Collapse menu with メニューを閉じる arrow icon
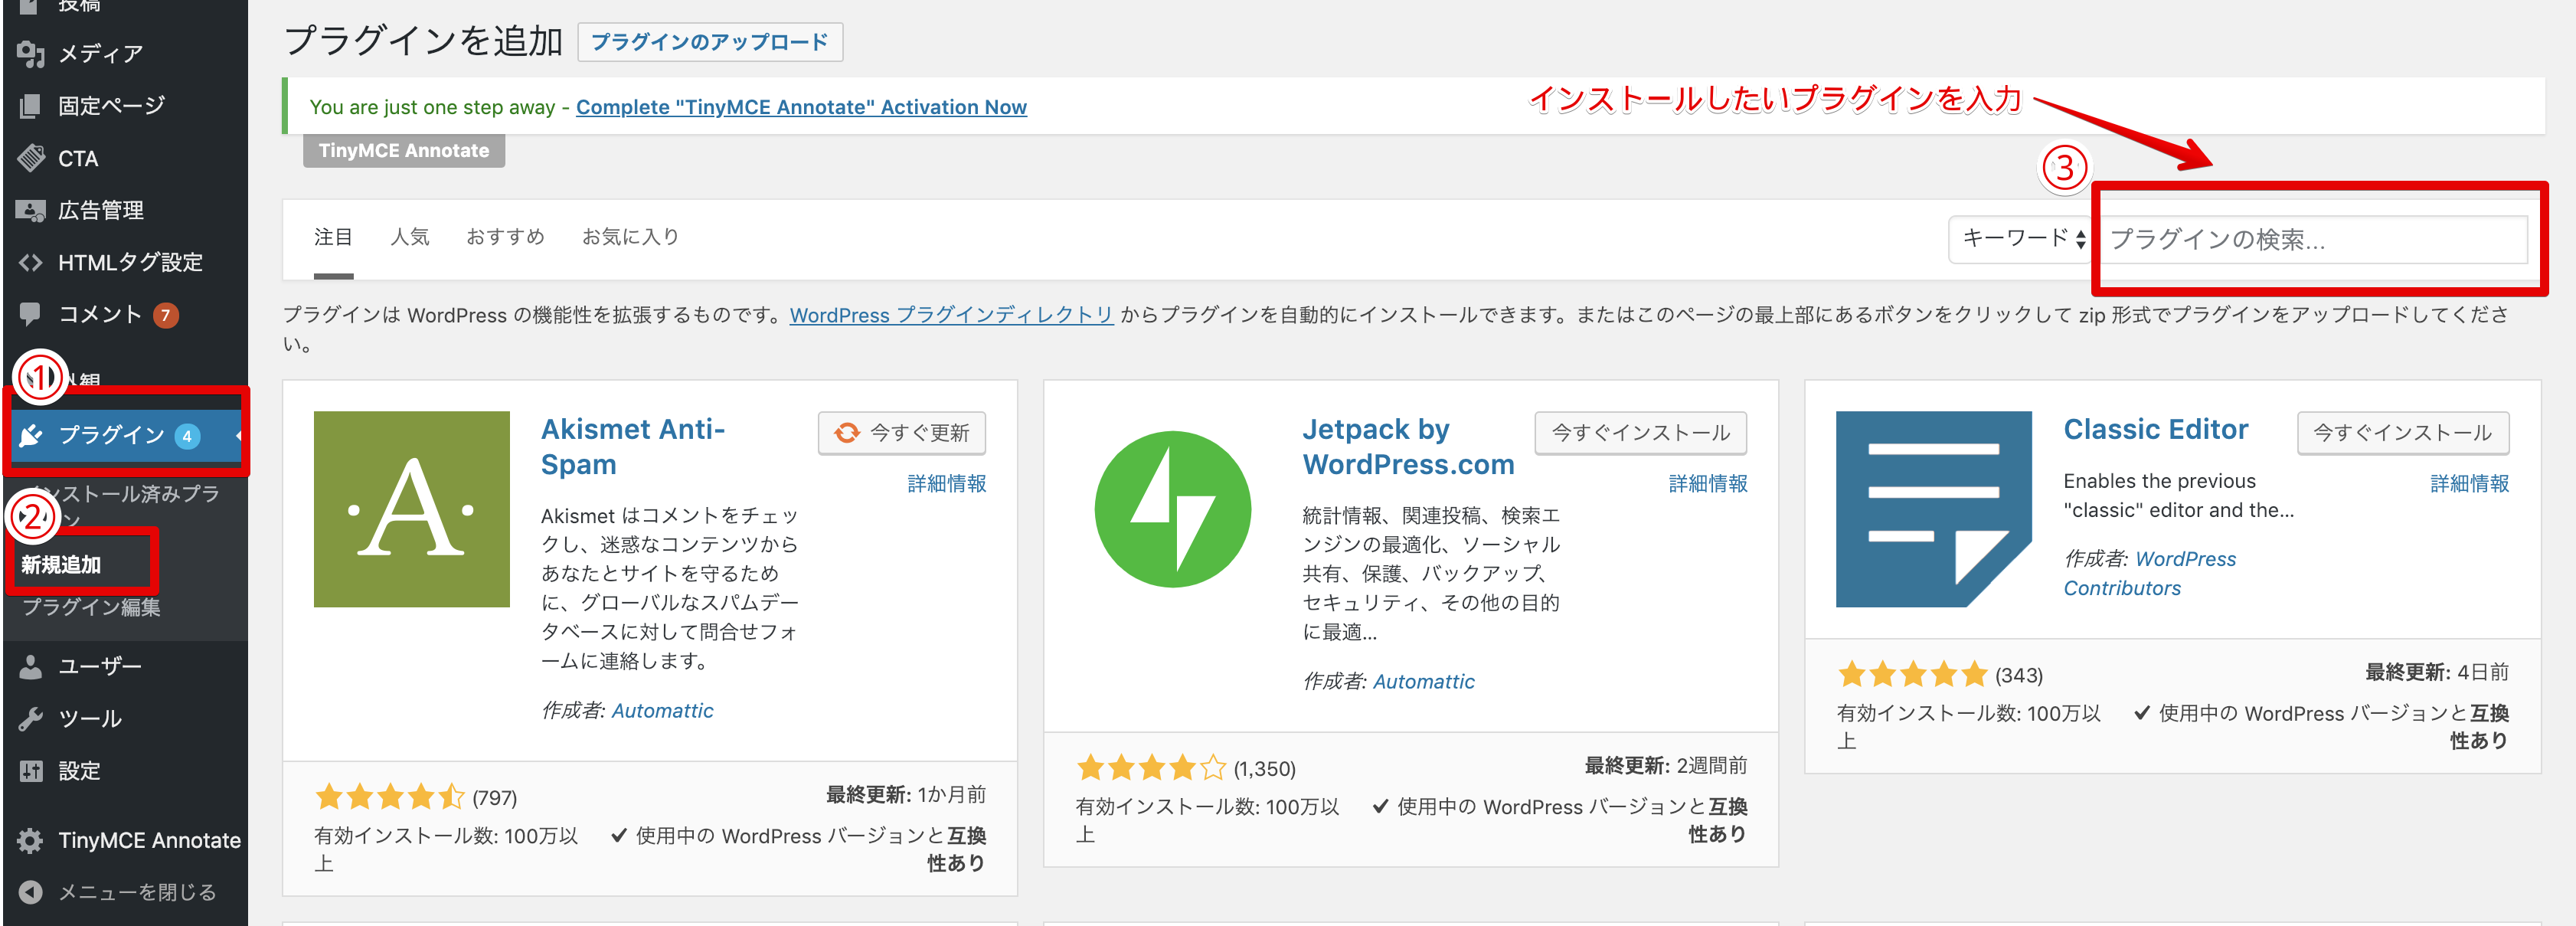The width and height of the screenshot is (2576, 926). (31, 892)
